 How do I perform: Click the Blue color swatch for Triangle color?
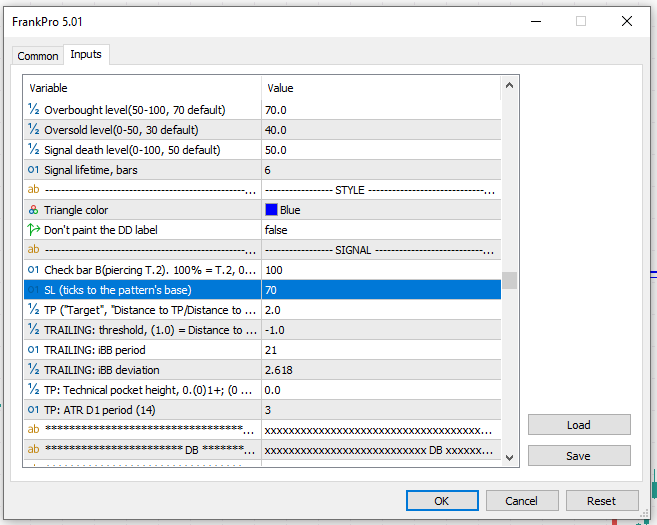271,210
